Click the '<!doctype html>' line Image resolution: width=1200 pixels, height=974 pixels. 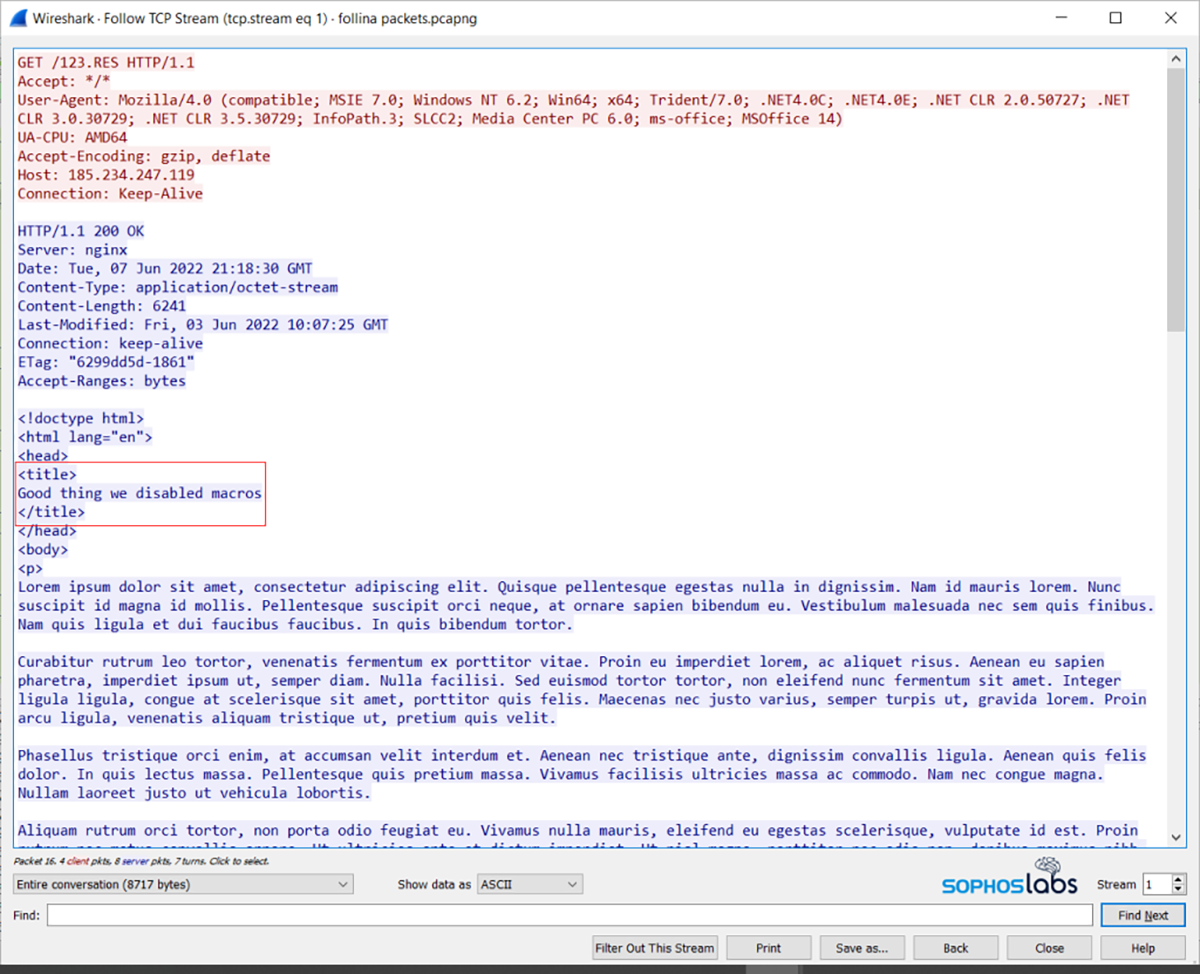(x=81, y=418)
